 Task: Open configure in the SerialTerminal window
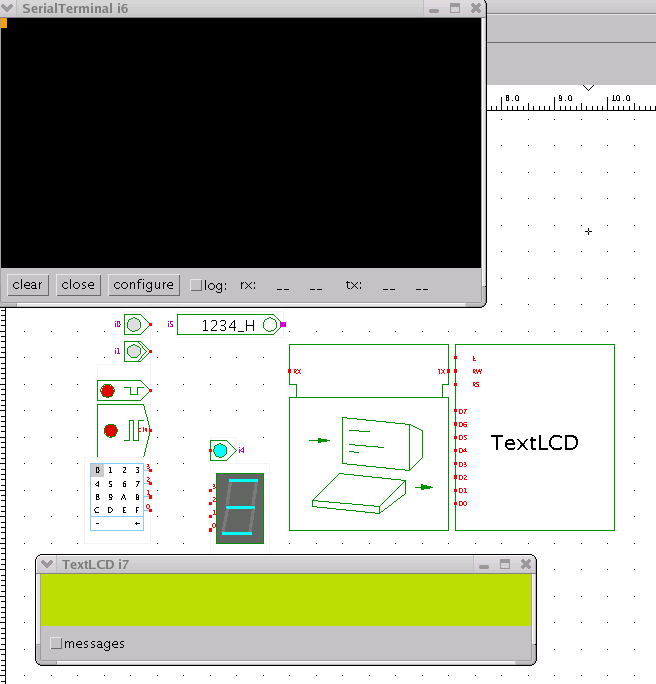tap(144, 285)
